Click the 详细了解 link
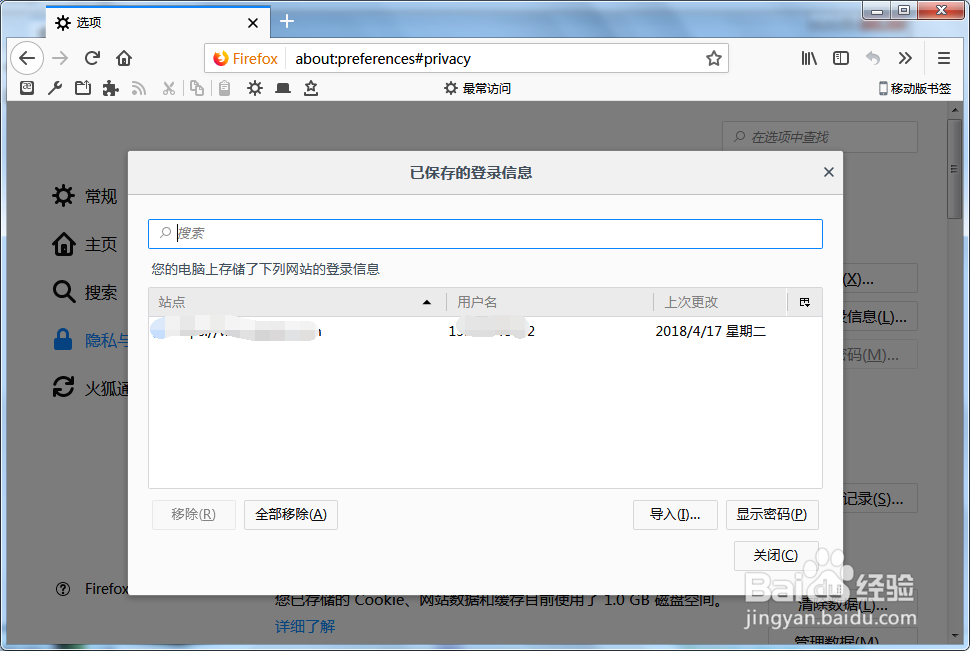This screenshot has height=651, width=970. click(305, 626)
